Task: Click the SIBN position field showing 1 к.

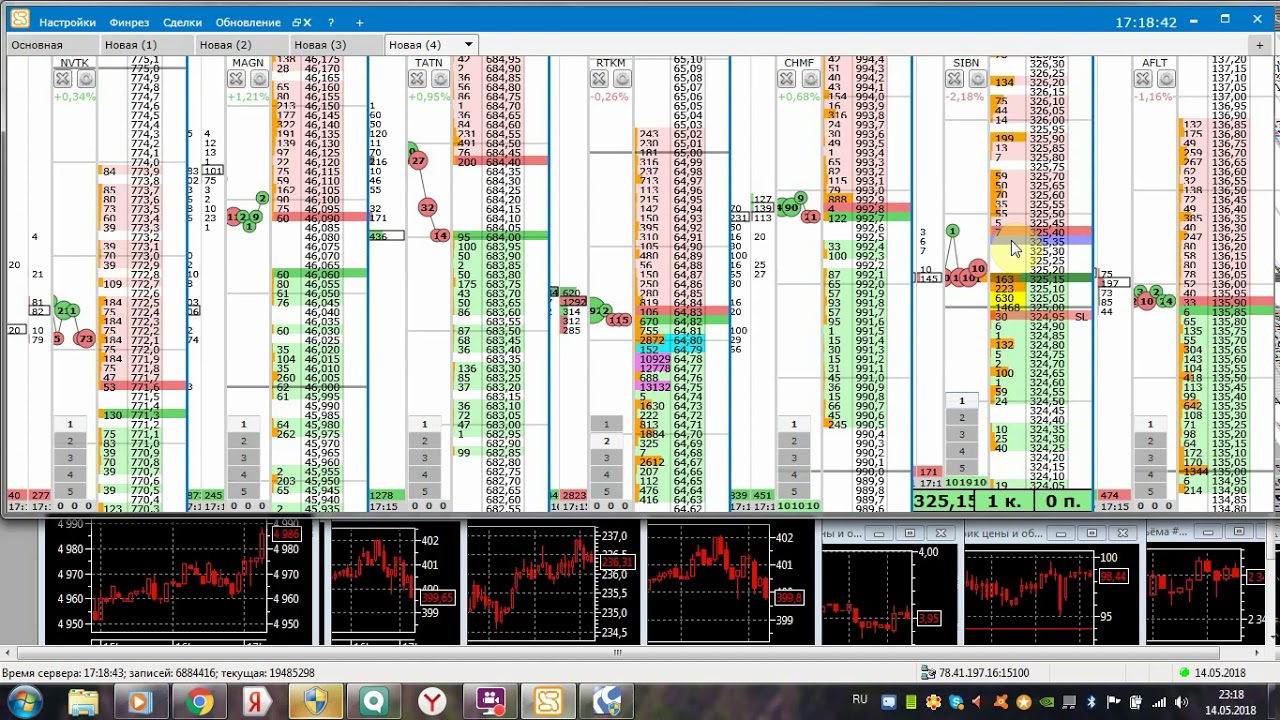Action: [1004, 501]
